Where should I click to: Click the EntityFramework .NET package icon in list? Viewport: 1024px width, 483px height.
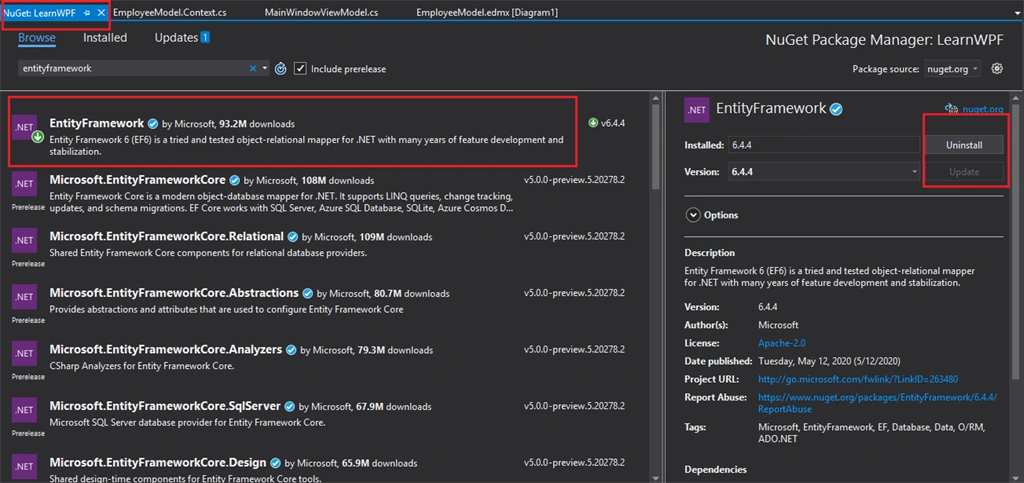coord(25,127)
